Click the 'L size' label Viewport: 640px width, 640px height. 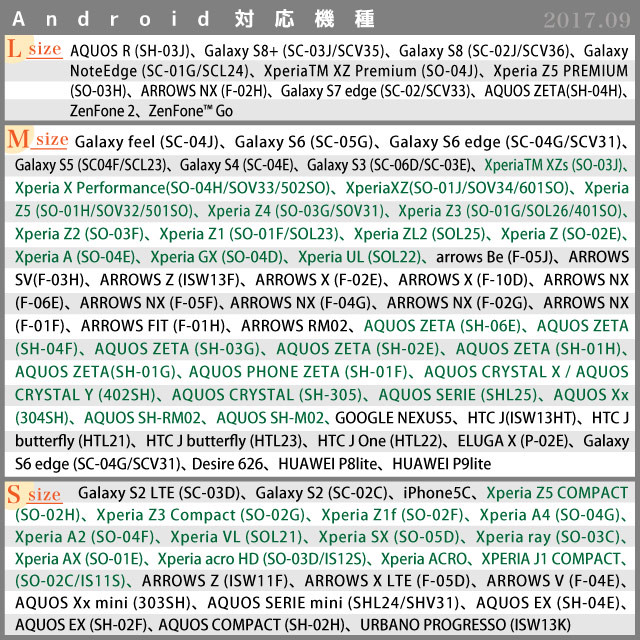point(34,50)
